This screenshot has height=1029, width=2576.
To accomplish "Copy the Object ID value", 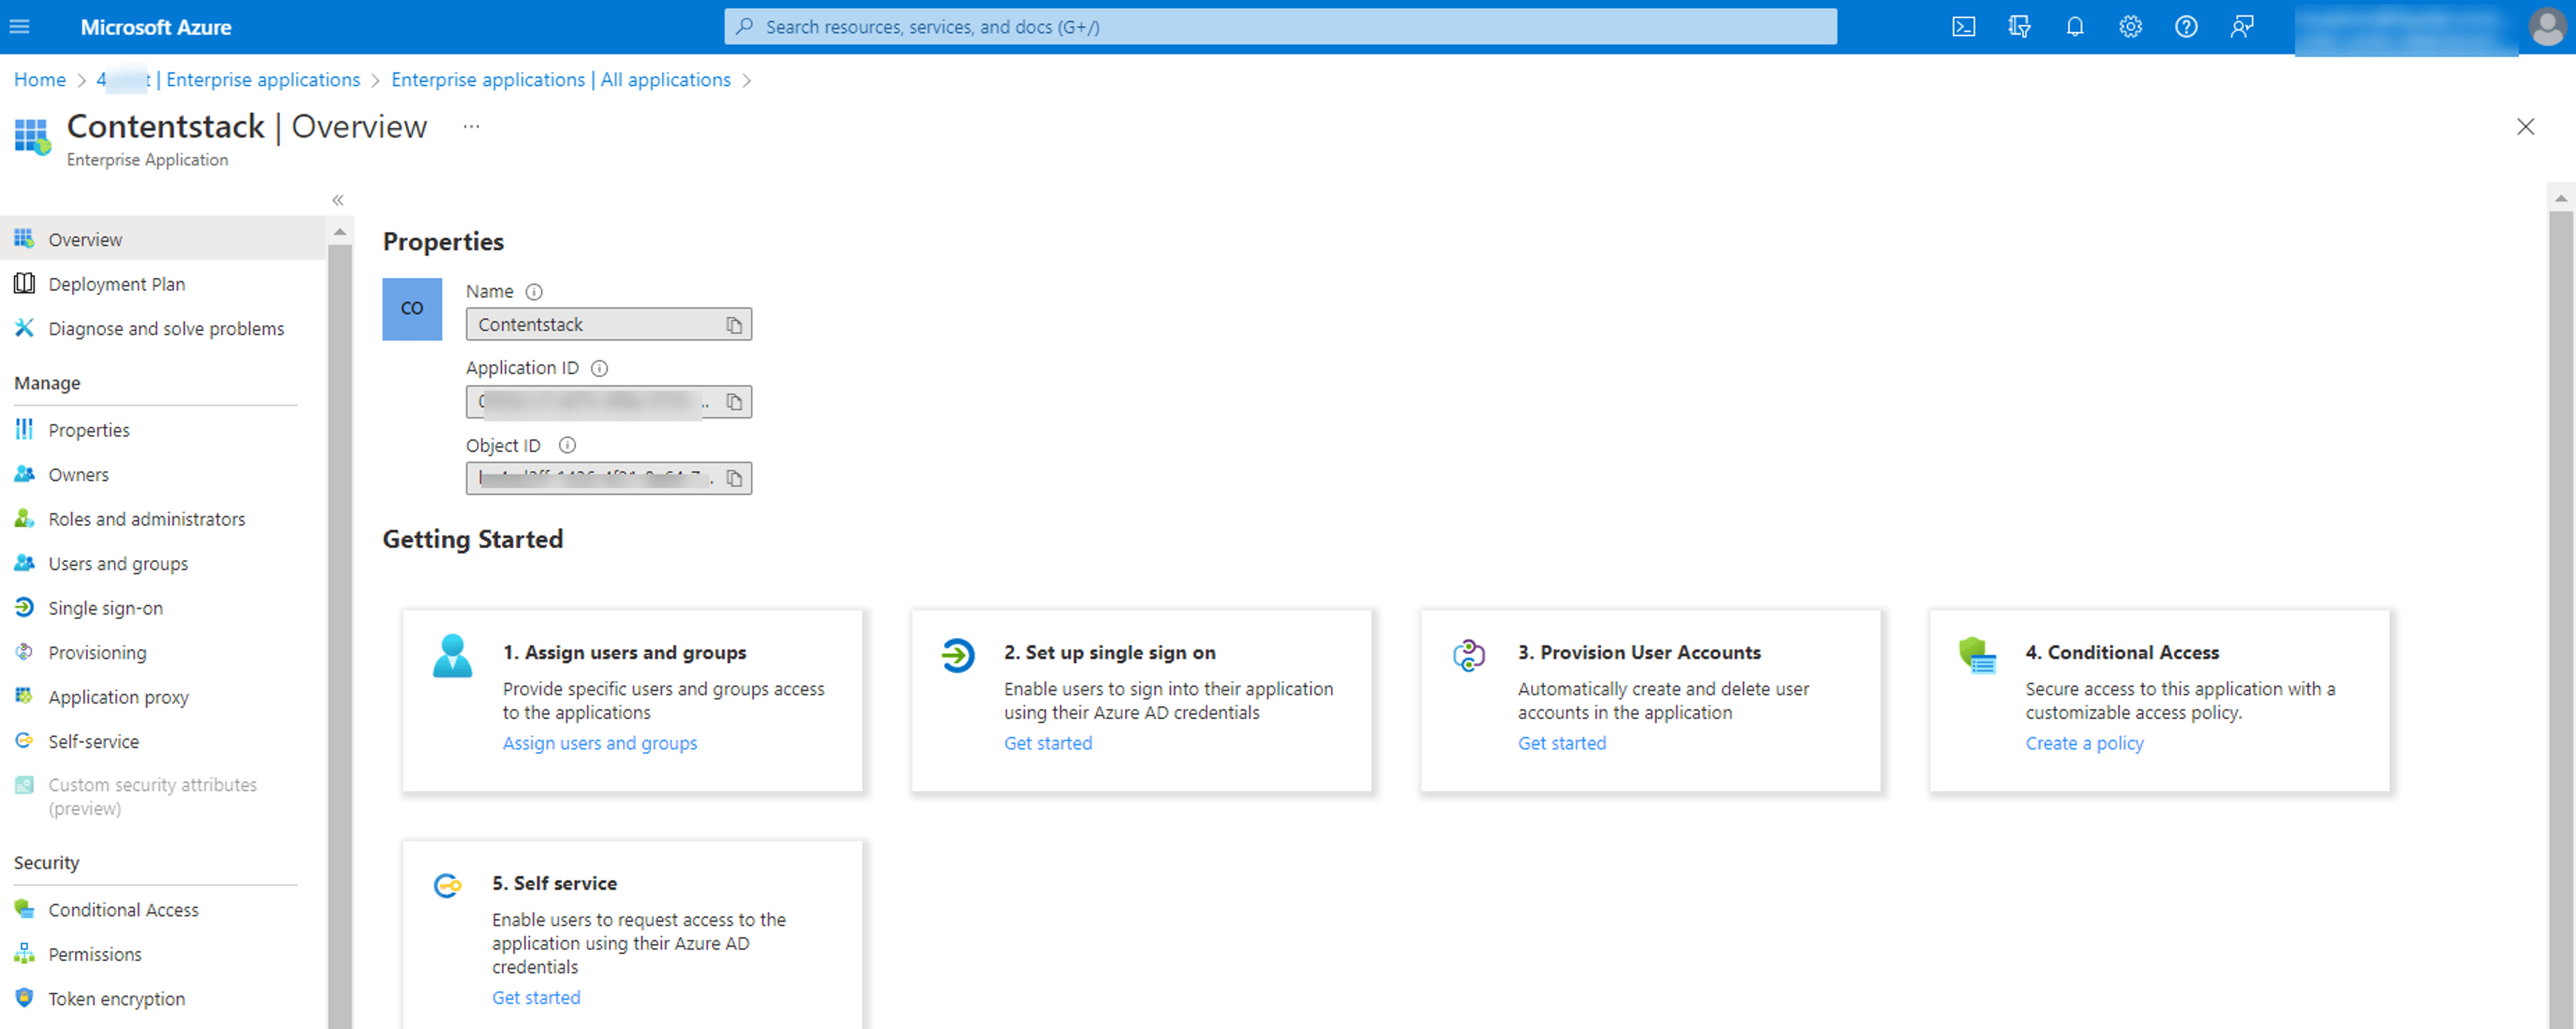I will [x=734, y=479].
